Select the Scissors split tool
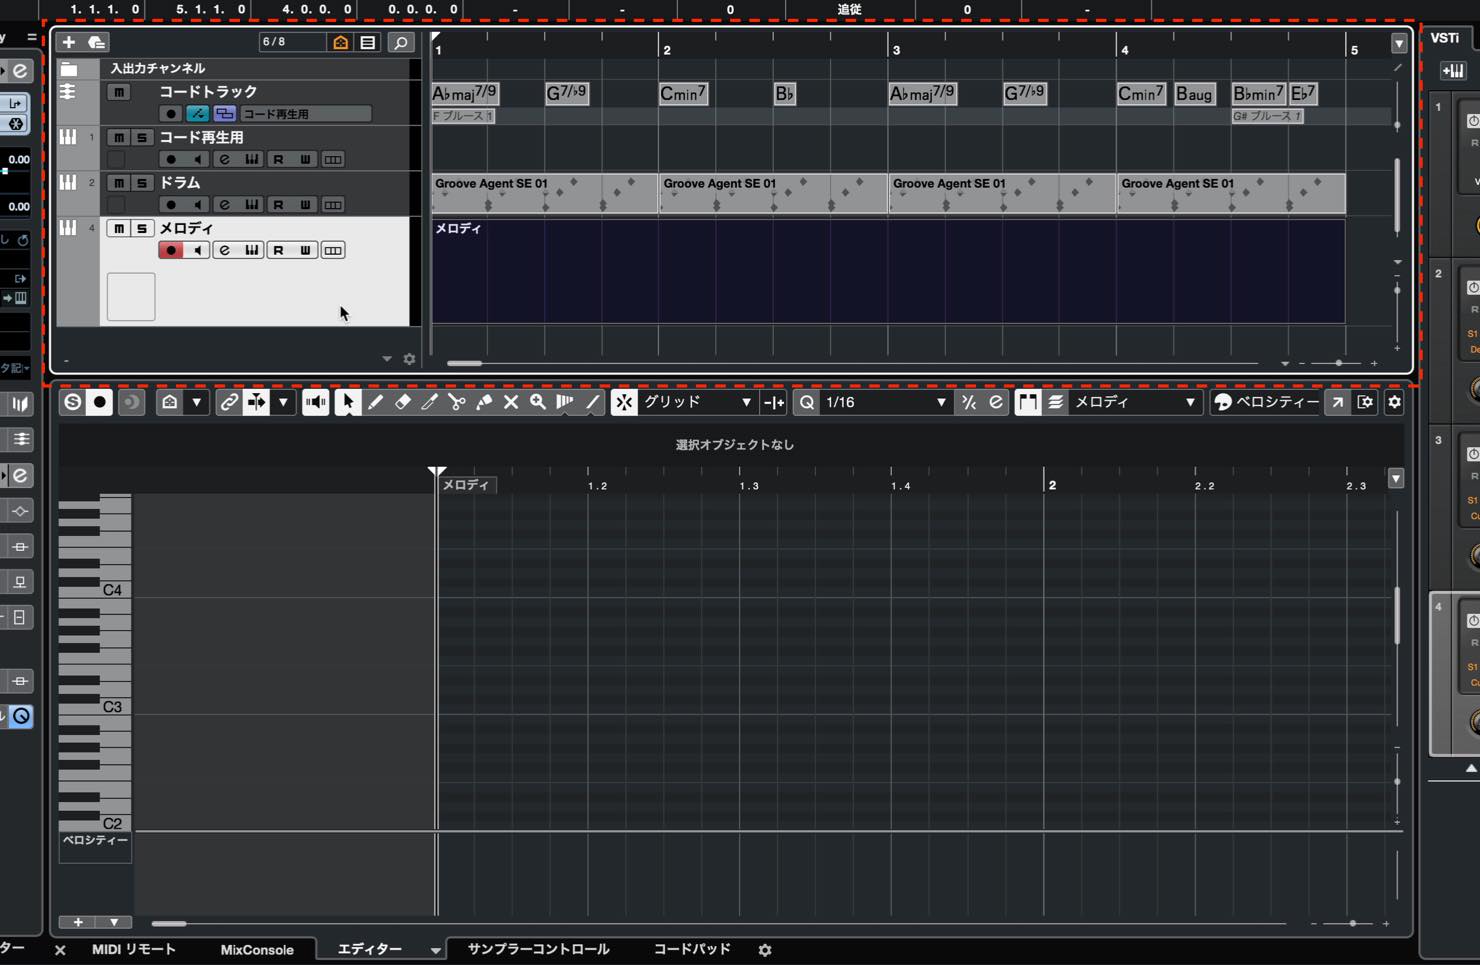This screenshot has width=1480, height=965. point(457,402)
